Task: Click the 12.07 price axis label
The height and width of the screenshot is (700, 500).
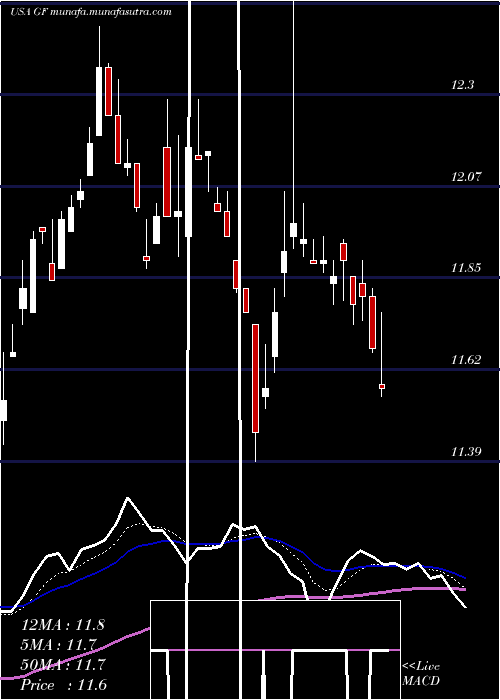Action: (467, 177)
